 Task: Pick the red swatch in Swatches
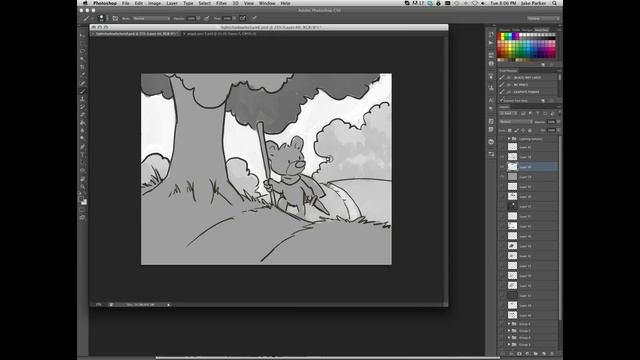coord(499,35)
